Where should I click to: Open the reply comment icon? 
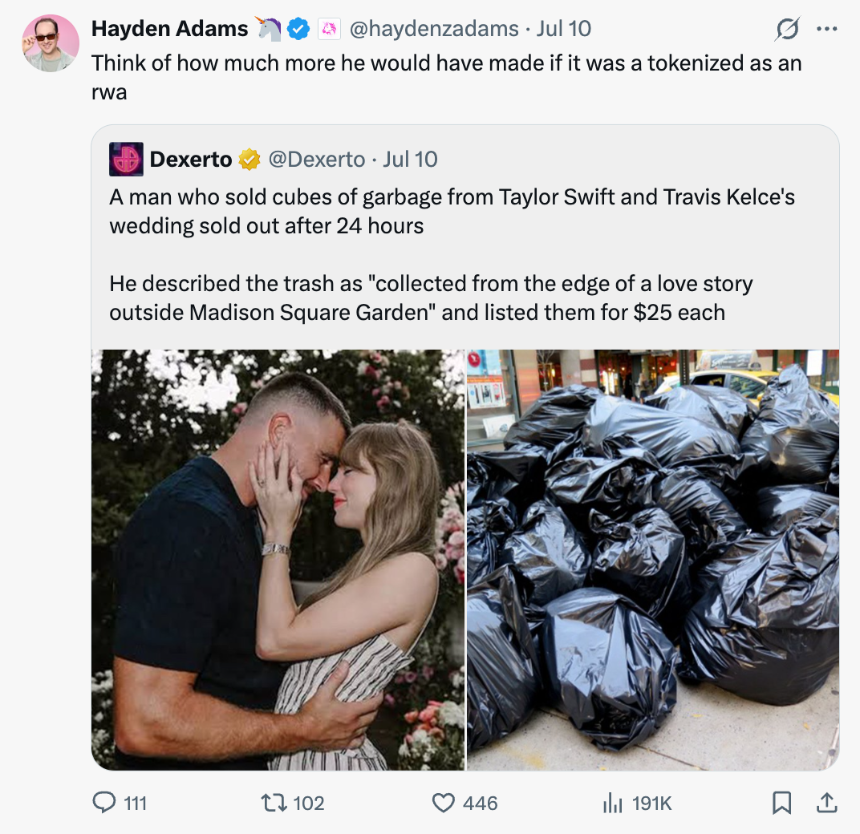pos(104,803)
